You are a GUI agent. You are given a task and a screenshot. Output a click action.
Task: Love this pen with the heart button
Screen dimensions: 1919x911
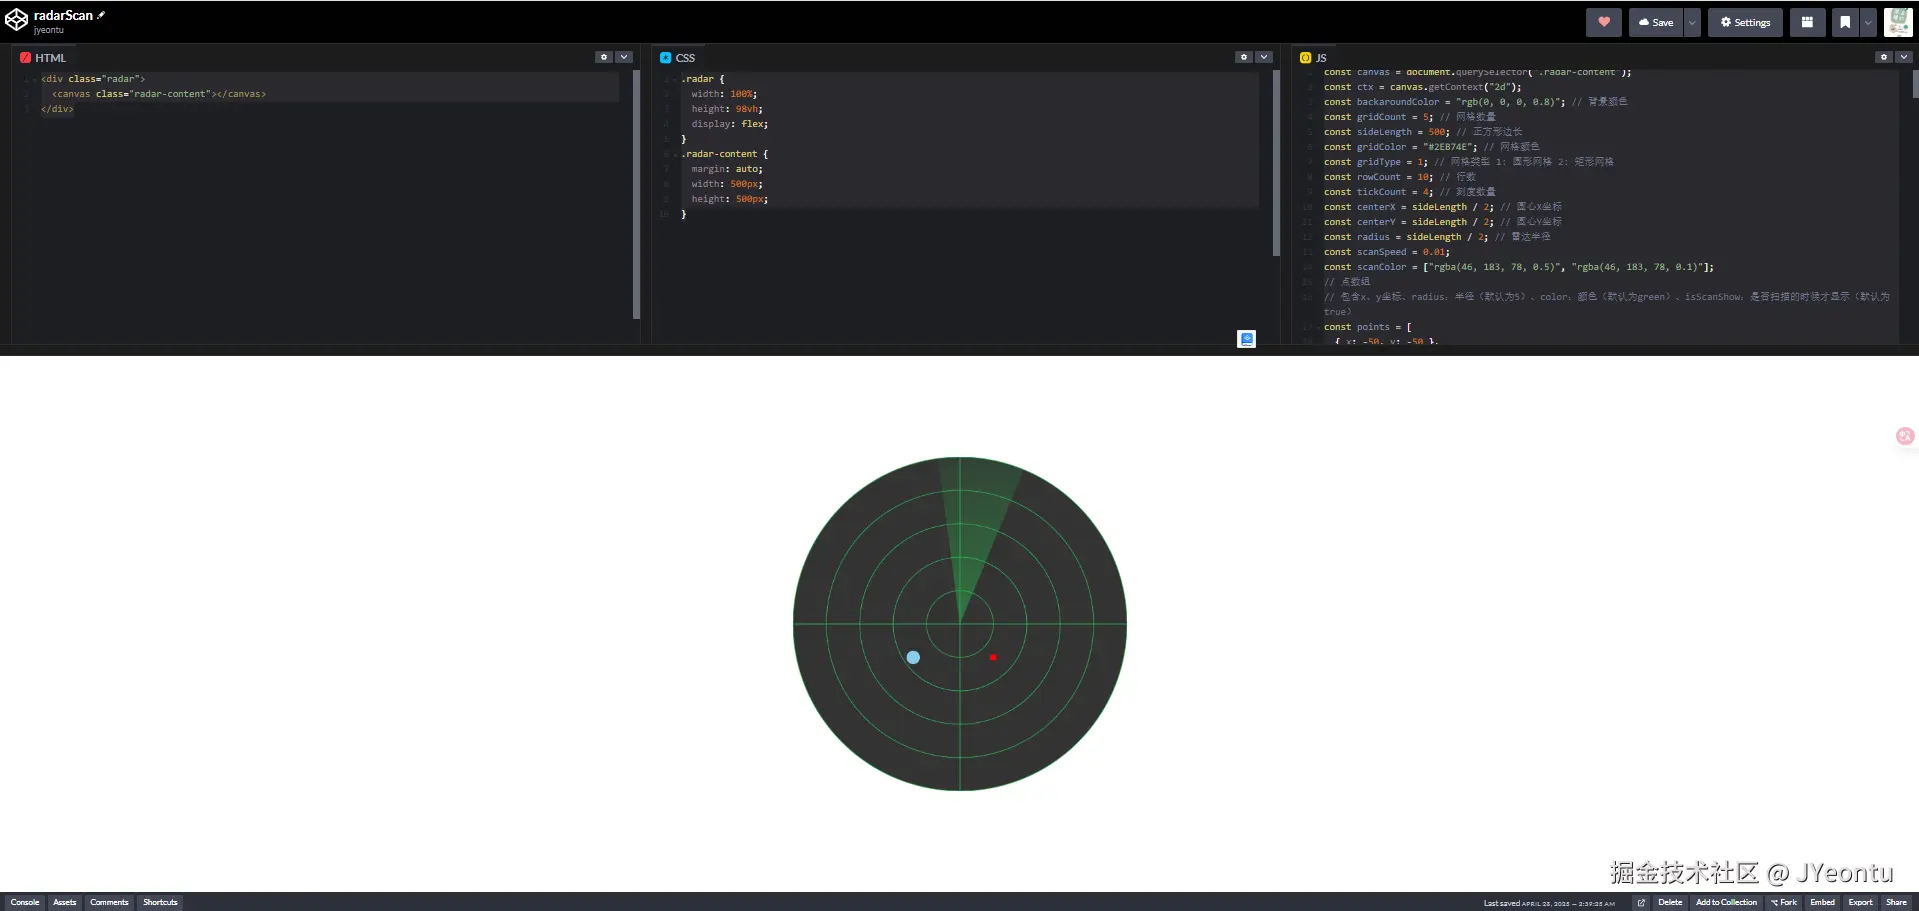[x=1604, y=22]
